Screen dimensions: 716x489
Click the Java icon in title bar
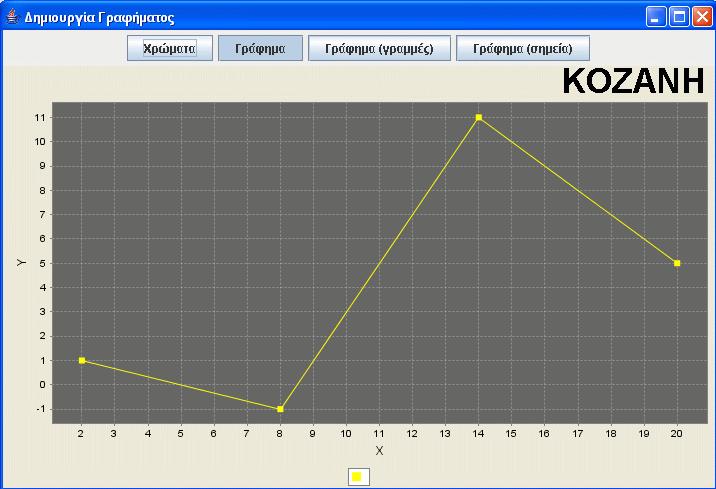pyautogui.click(x=12, y=17)
